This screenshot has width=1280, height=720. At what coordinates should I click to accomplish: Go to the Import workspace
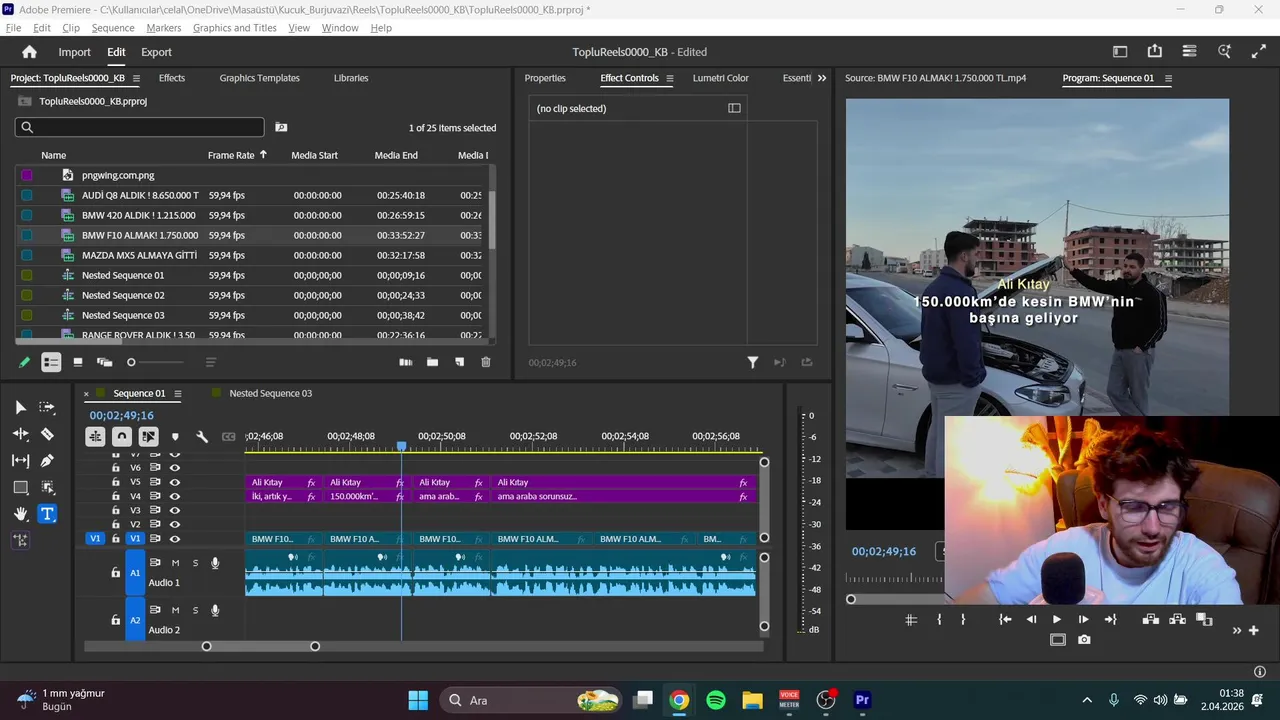74,52
